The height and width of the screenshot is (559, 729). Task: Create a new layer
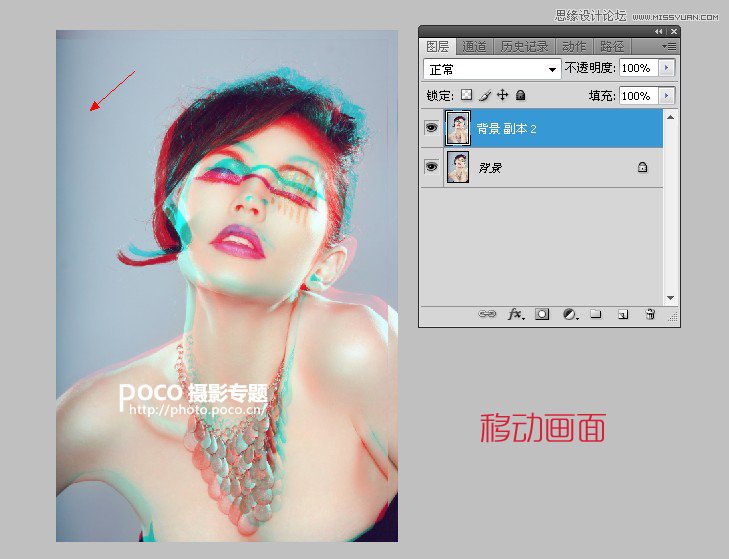623,315
